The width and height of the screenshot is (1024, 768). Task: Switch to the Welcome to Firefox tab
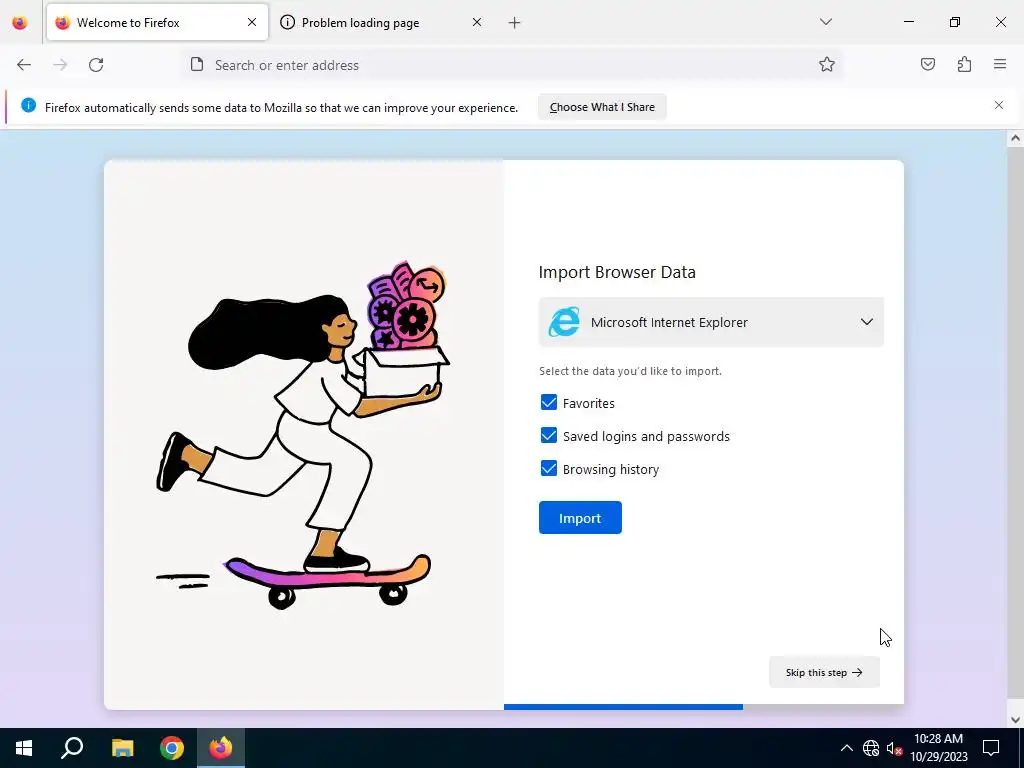pos(157,23)
